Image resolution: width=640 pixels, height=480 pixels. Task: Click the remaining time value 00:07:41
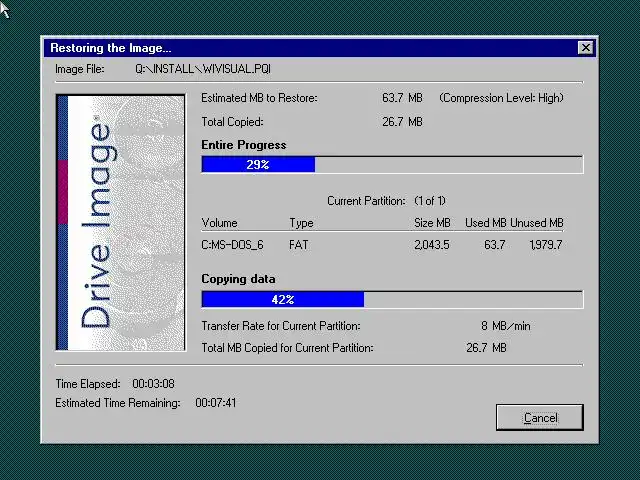216,403
